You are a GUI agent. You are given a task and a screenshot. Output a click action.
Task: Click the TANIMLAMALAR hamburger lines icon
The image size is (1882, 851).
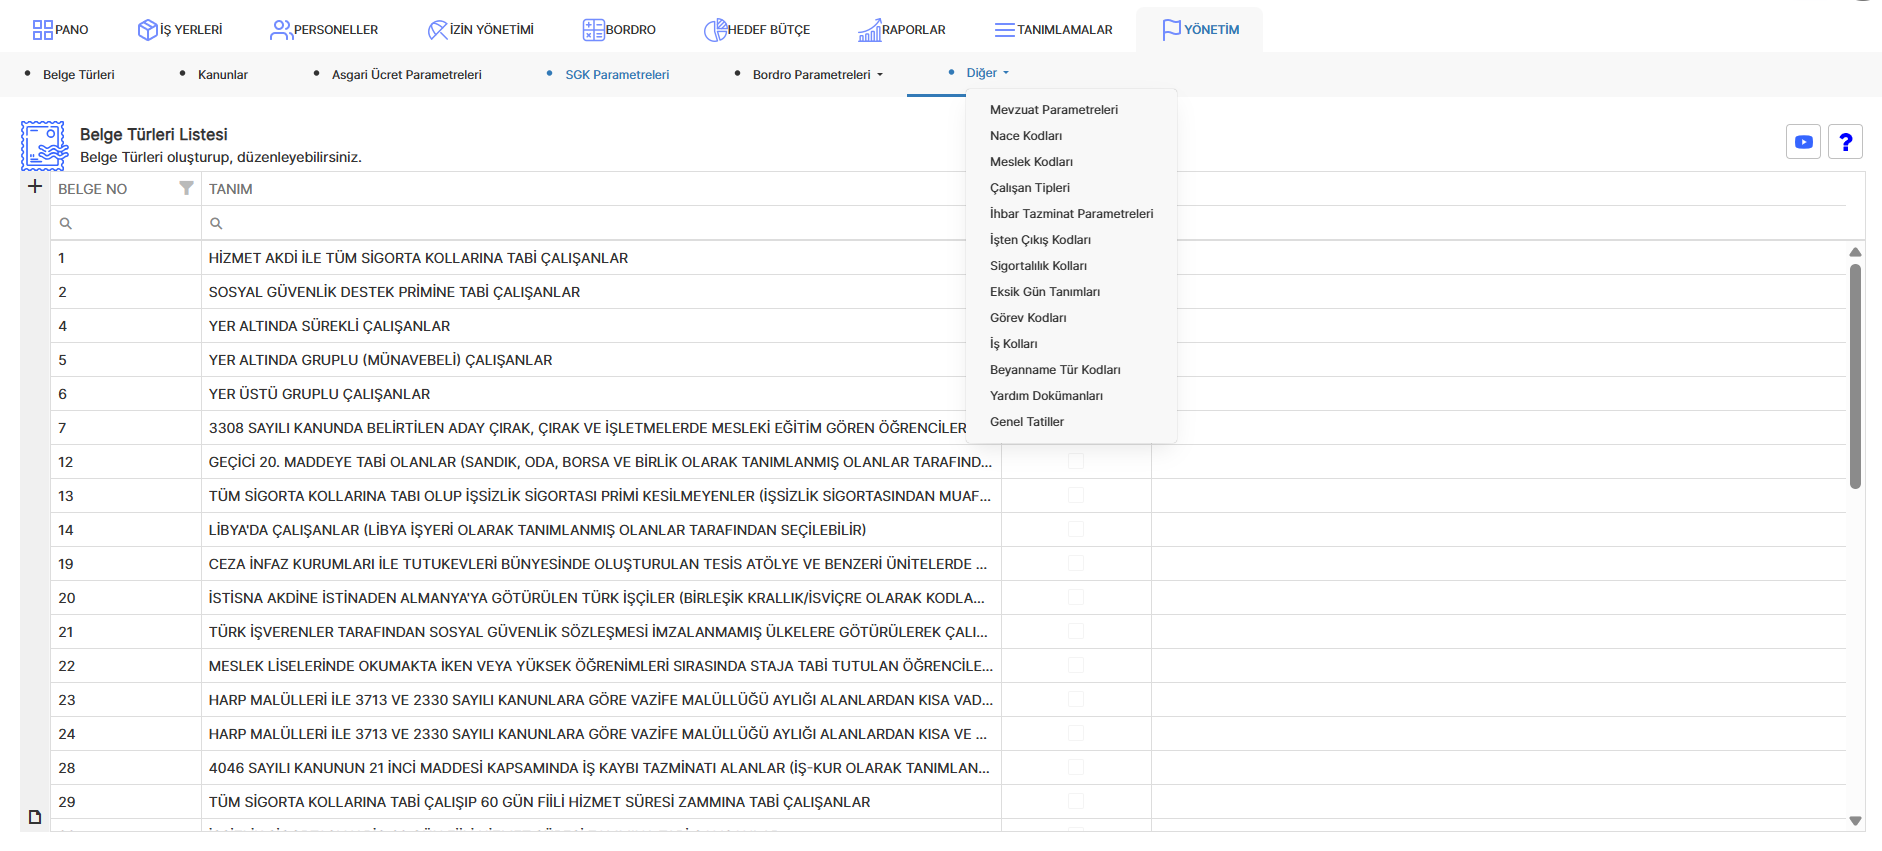(1004, 30)
